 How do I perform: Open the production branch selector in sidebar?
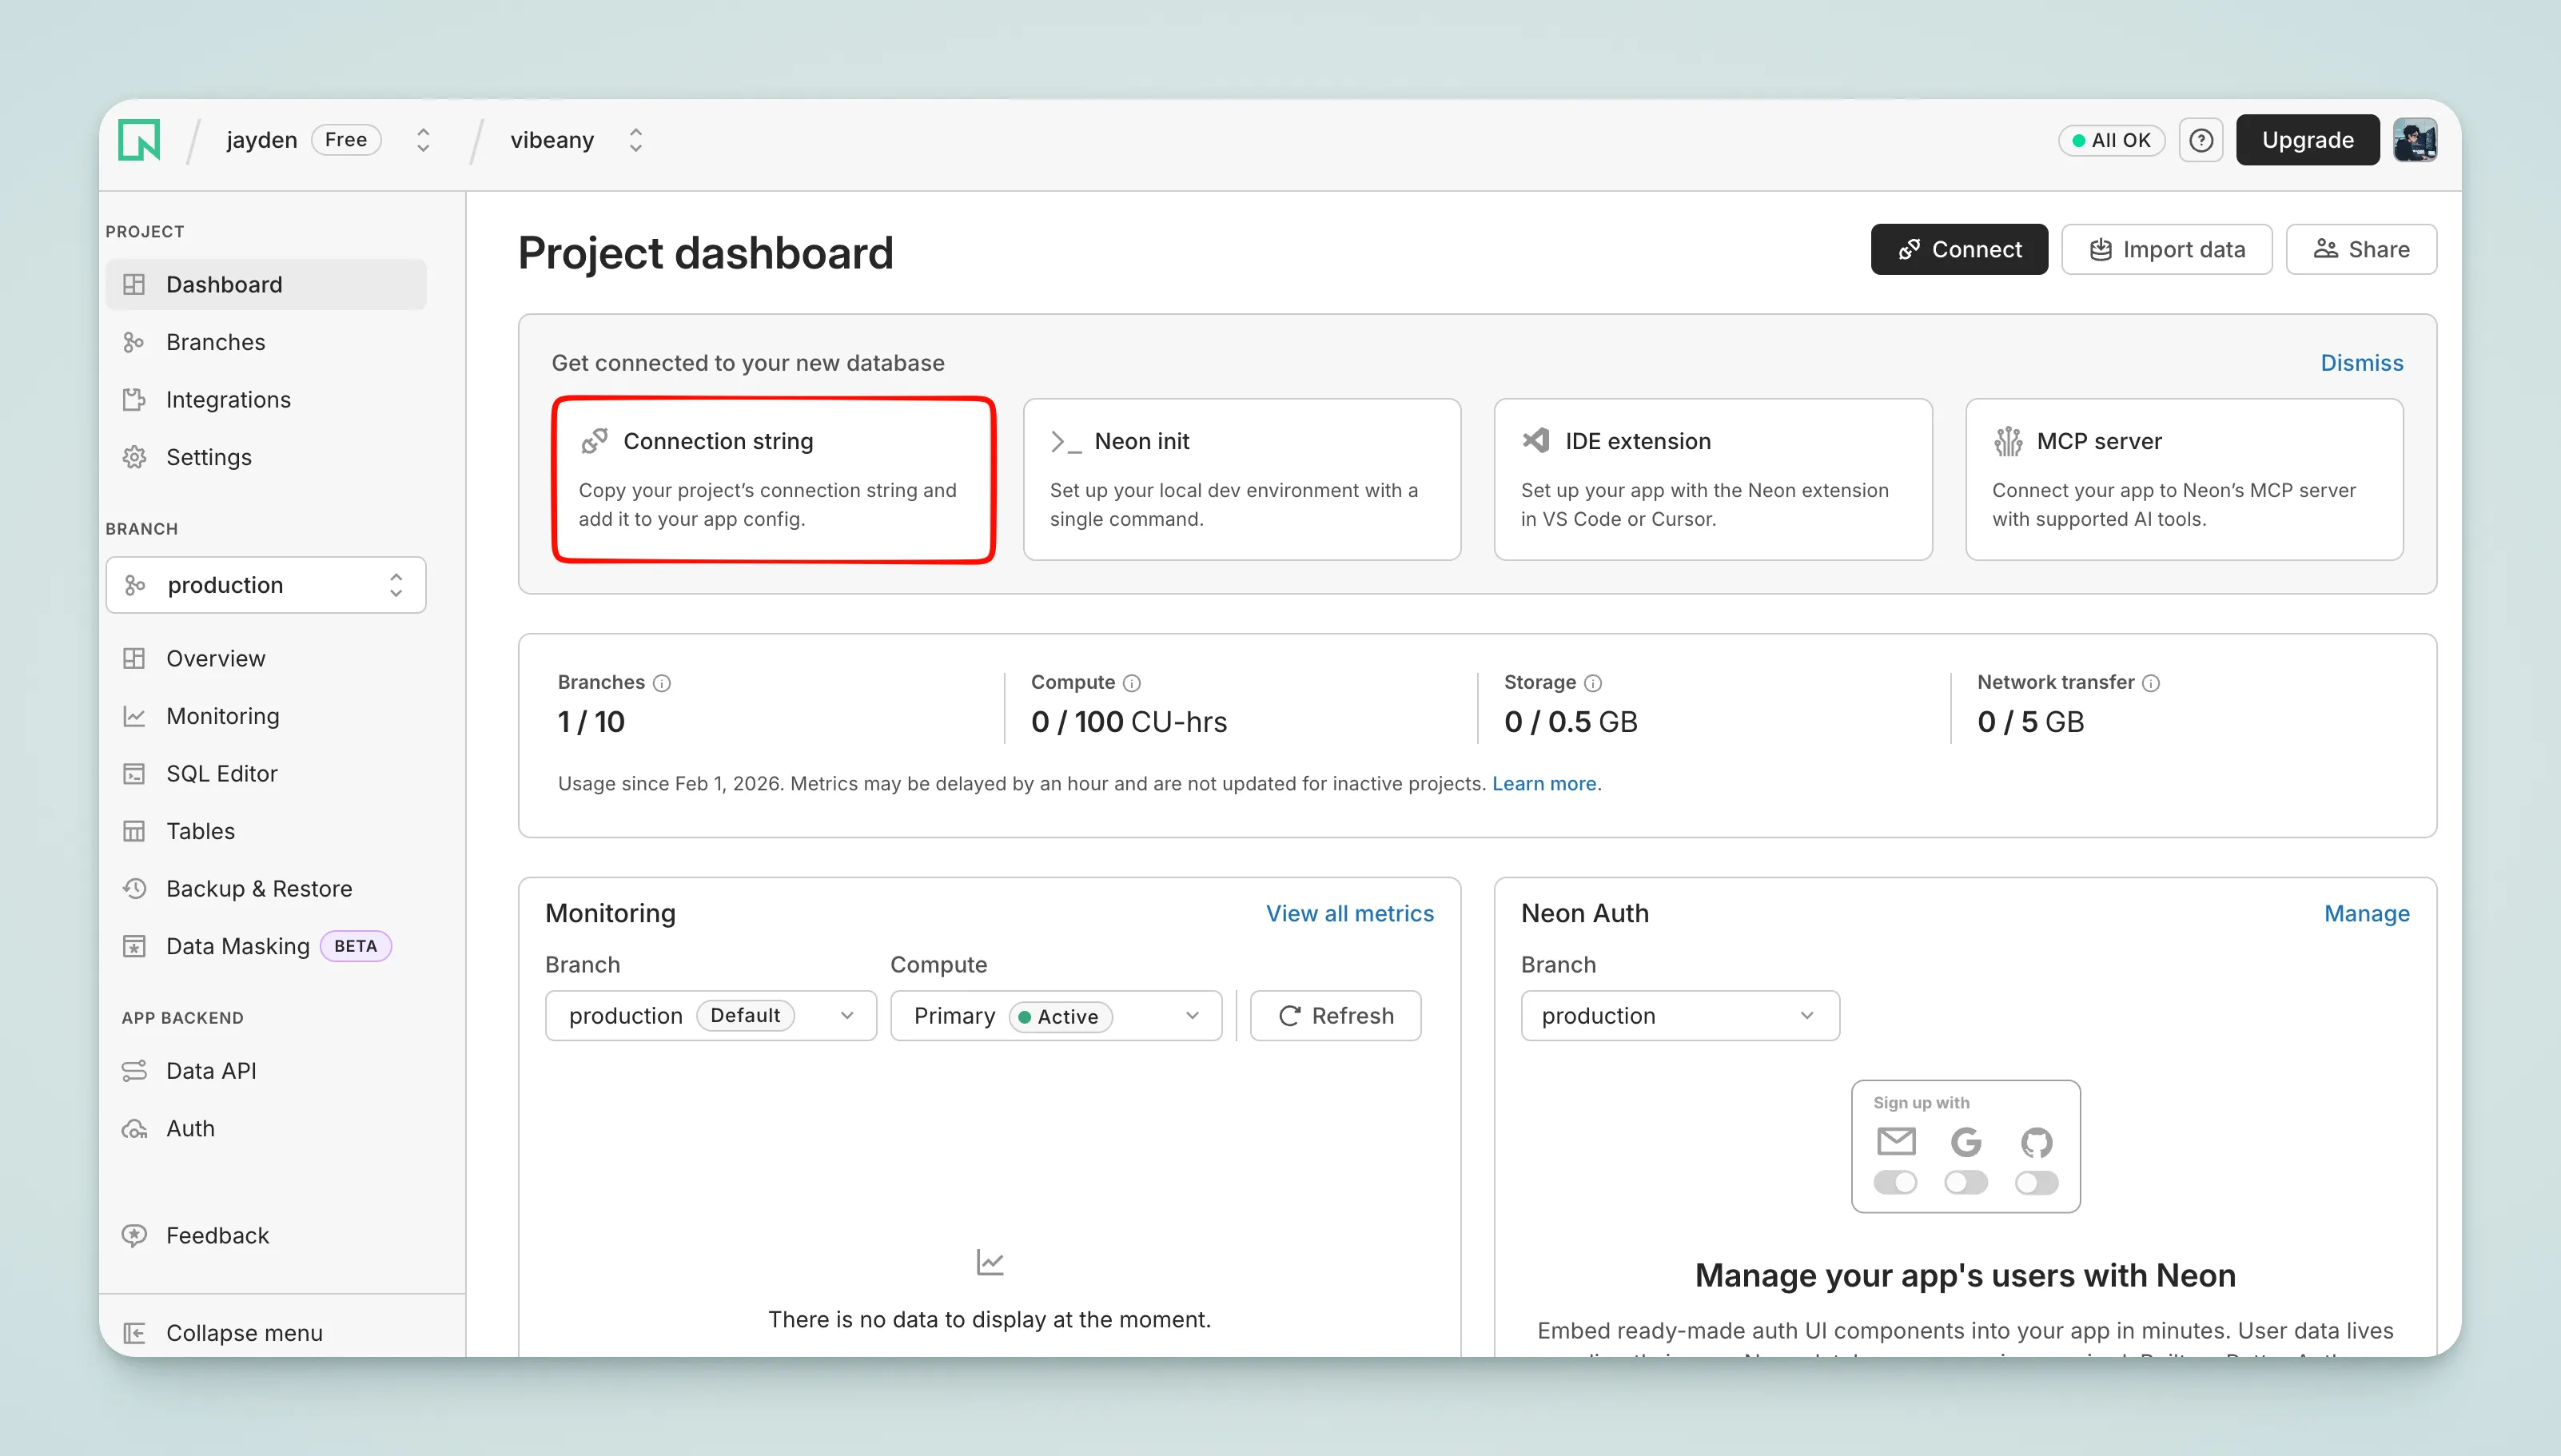click(266, 585)
